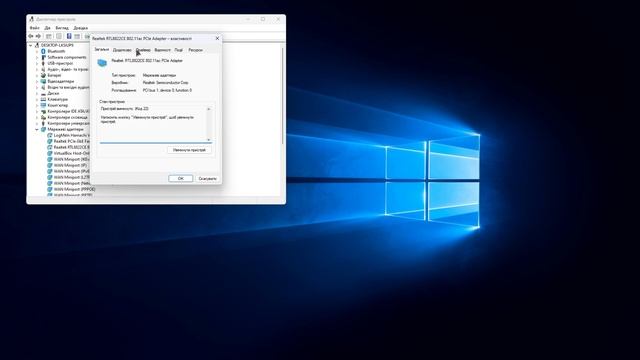Expand the Bluetooth node

37,51
